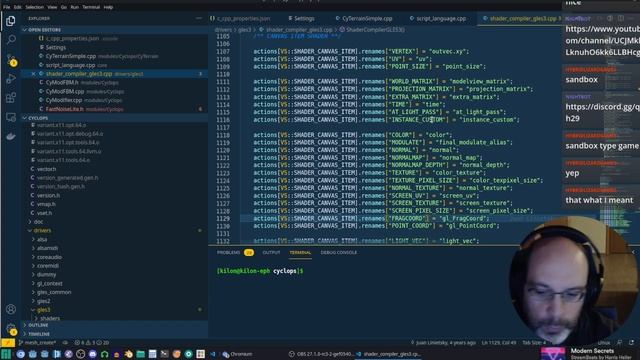Open the Explorer view in activity bar
Image resolution: width=640 pixels, height=360 pixels.
(x=11, y=20)
